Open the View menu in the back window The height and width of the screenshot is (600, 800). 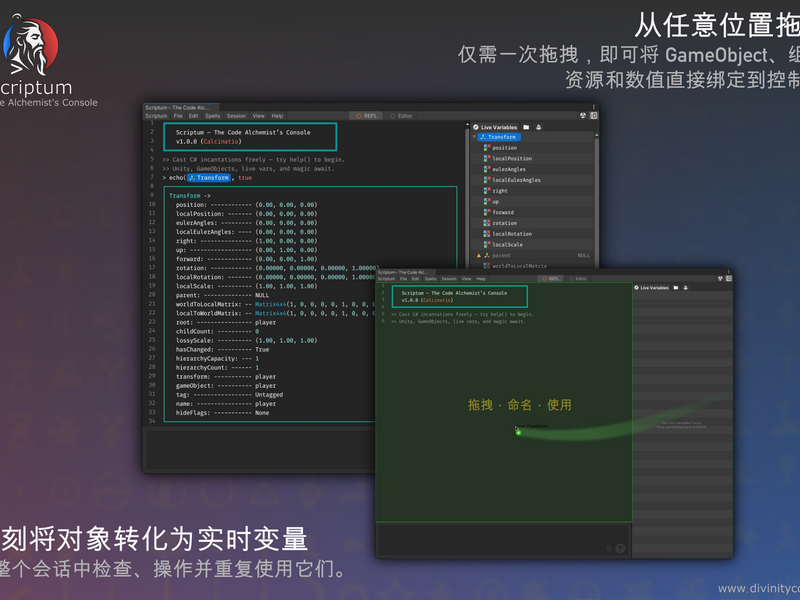coord(259,116)
